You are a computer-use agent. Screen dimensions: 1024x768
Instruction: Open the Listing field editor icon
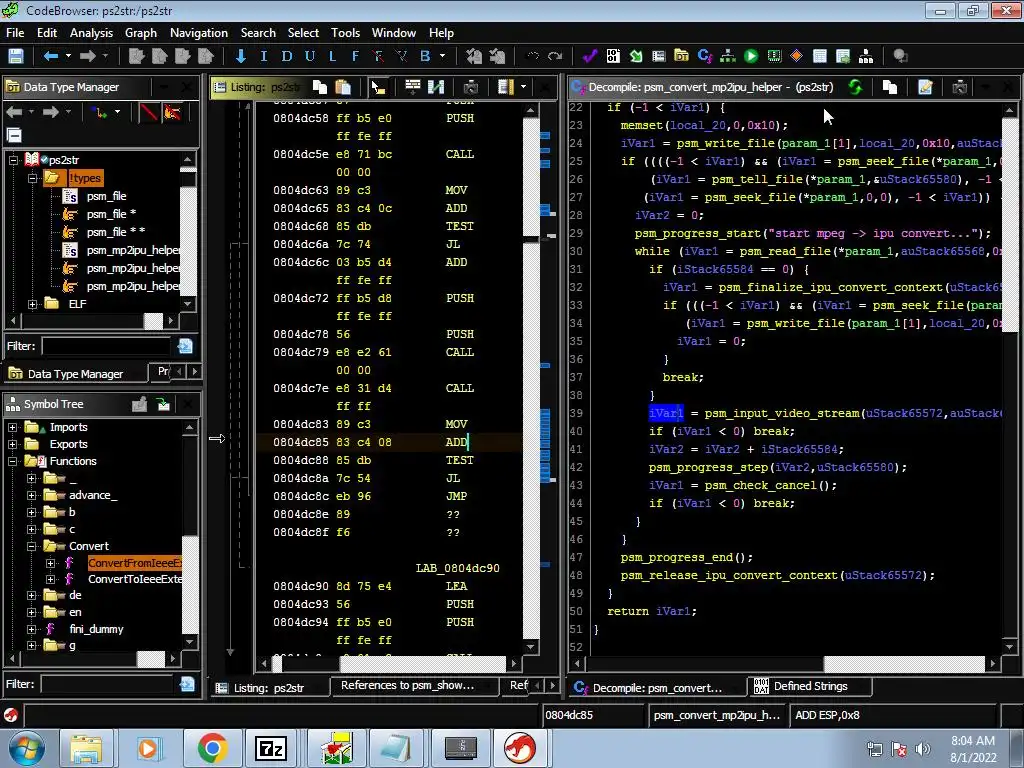[413, 87]
